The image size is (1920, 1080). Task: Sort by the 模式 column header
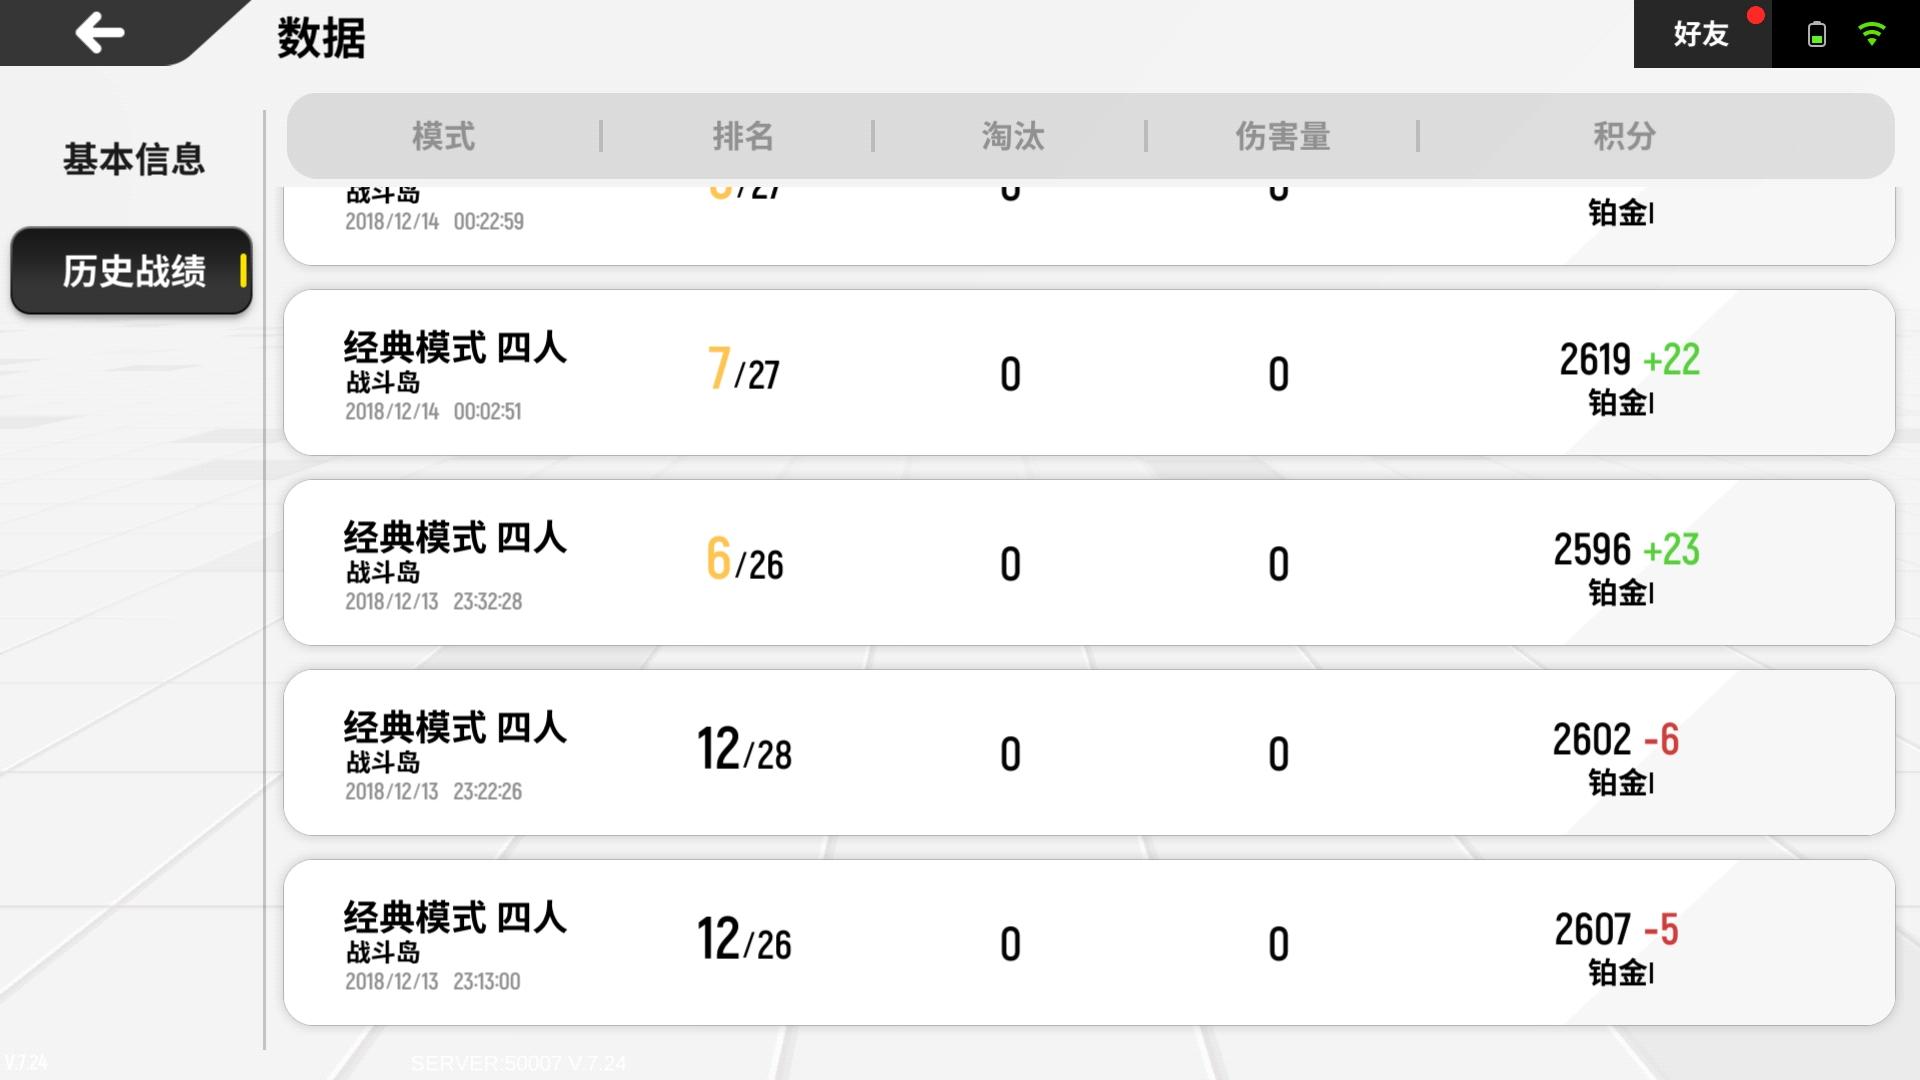point(443,136)
